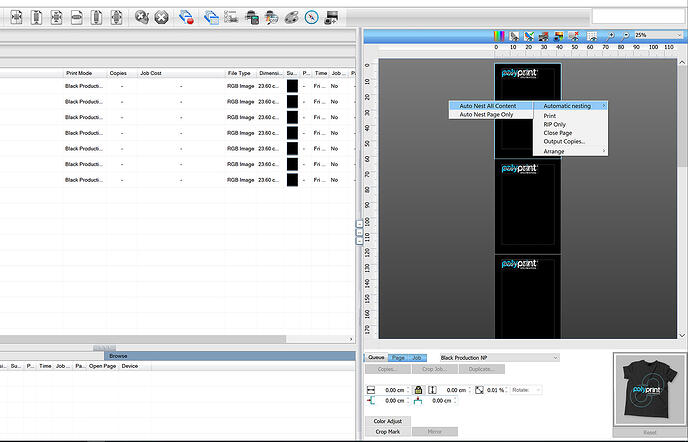Click the t-shirt preview thumbnail

(649, 390)
